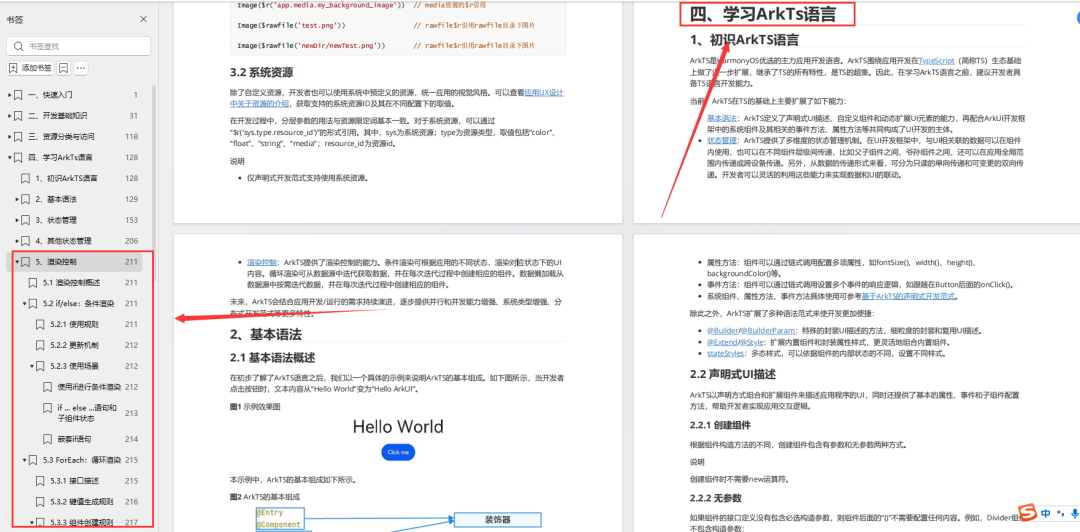
Task: Expand the 2、基本语法 bookmark arrow
Action: coord(17,199)
